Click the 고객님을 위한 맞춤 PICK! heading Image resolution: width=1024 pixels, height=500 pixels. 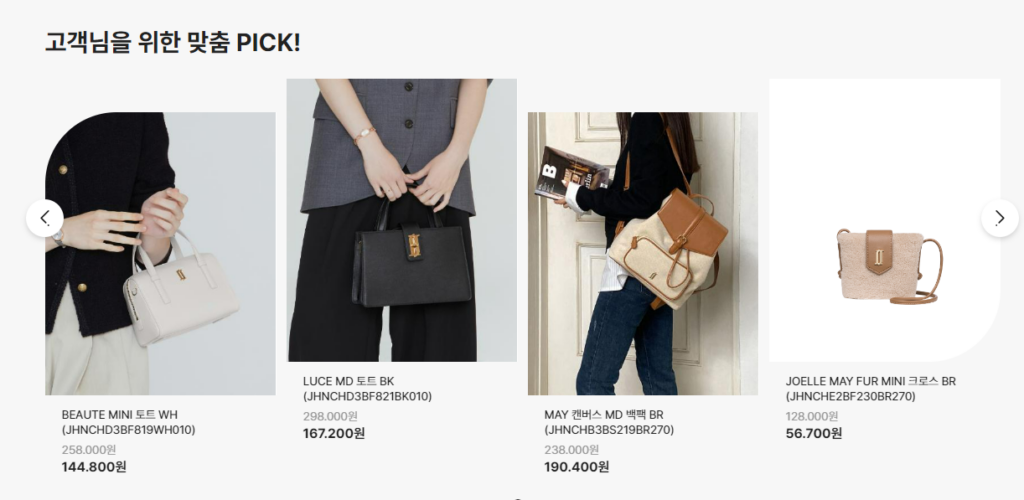173,42
